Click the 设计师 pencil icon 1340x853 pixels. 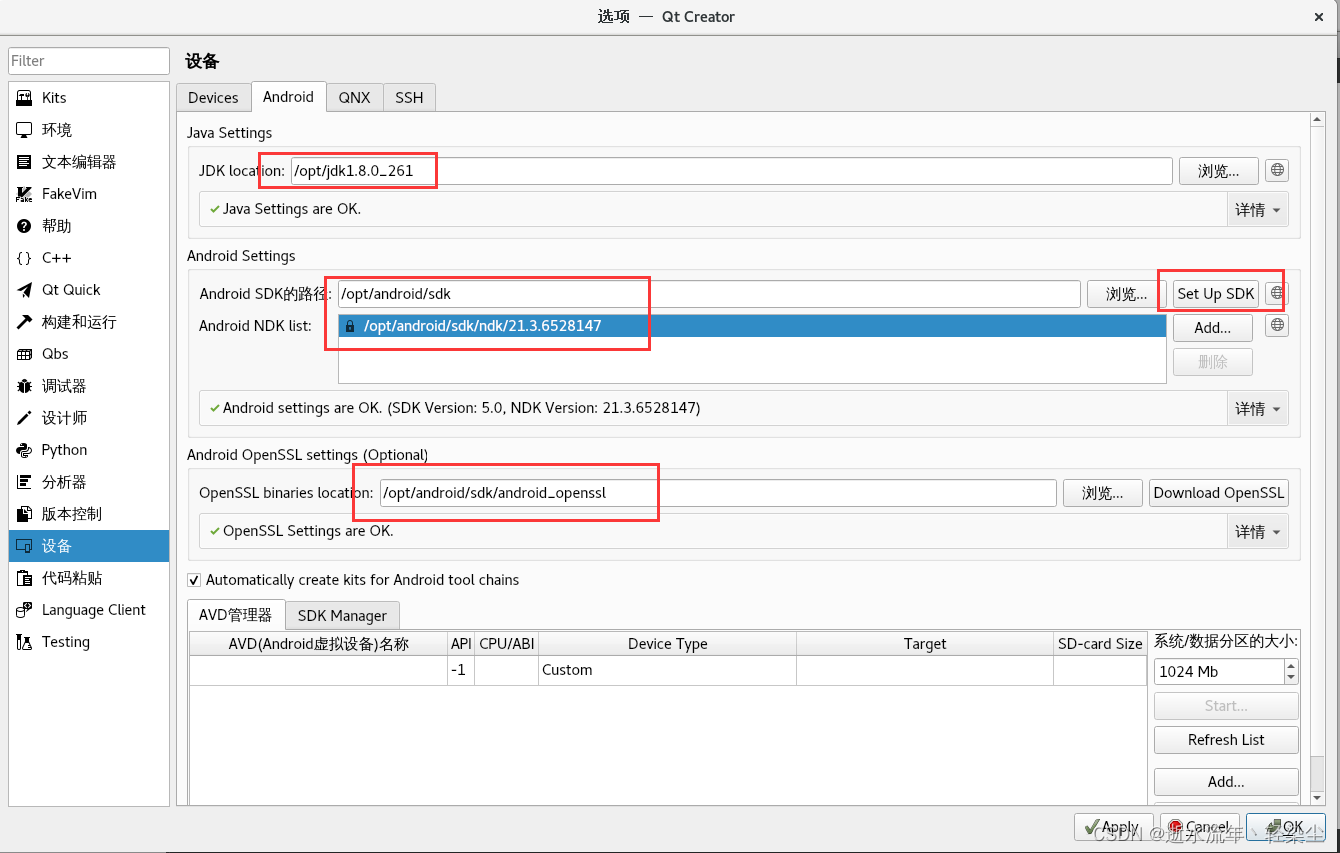click(24, 418)
